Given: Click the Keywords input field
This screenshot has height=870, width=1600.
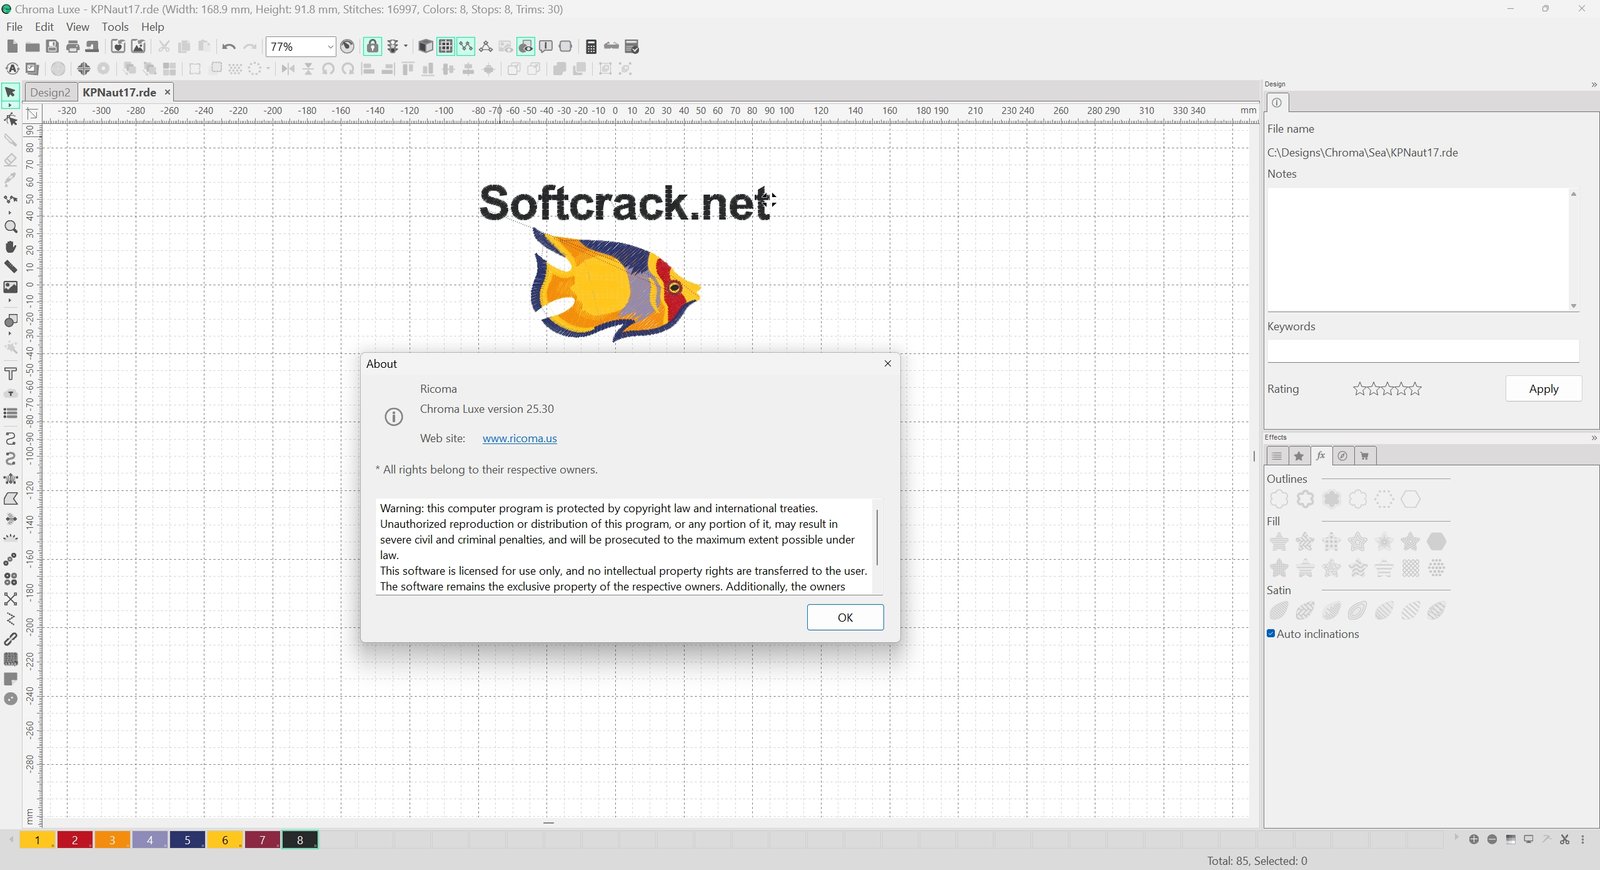Looking at the screenshot, I should pos(1423,350).
